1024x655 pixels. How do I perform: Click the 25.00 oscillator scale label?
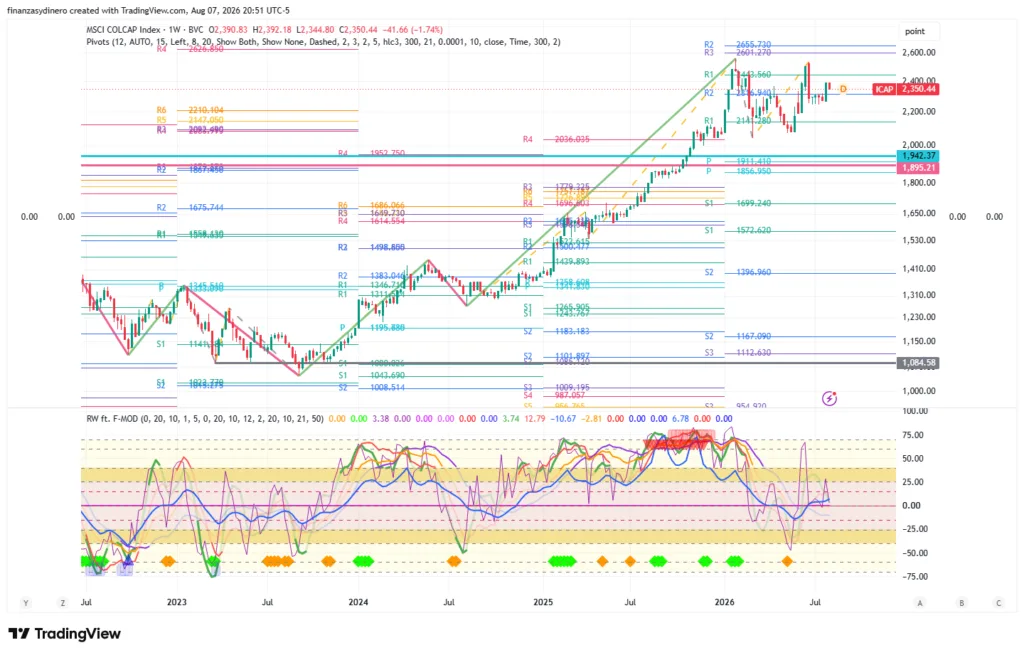pos(914,482)
